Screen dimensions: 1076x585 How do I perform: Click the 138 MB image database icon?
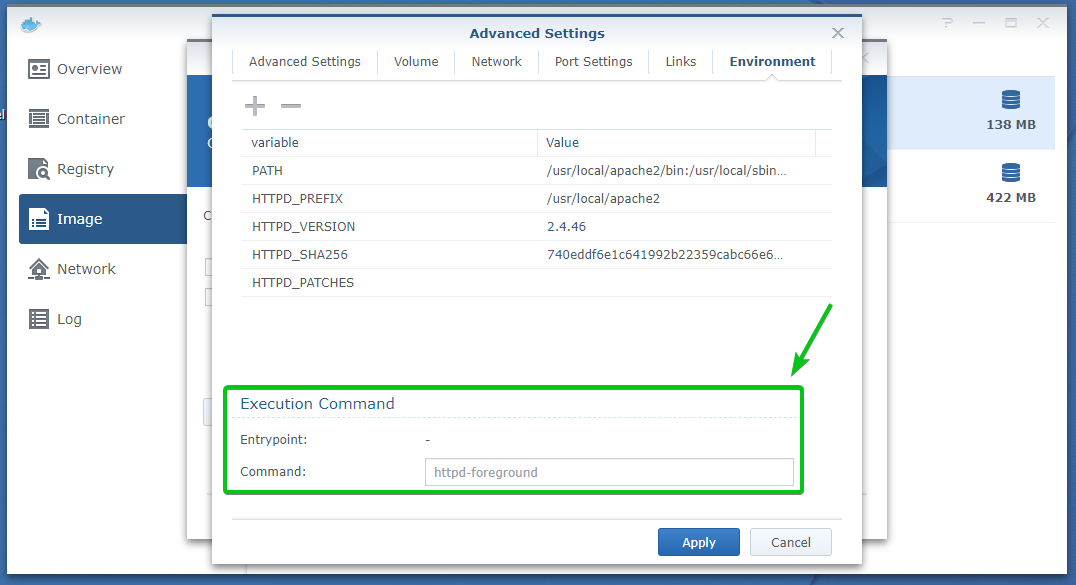[1010, 100]
